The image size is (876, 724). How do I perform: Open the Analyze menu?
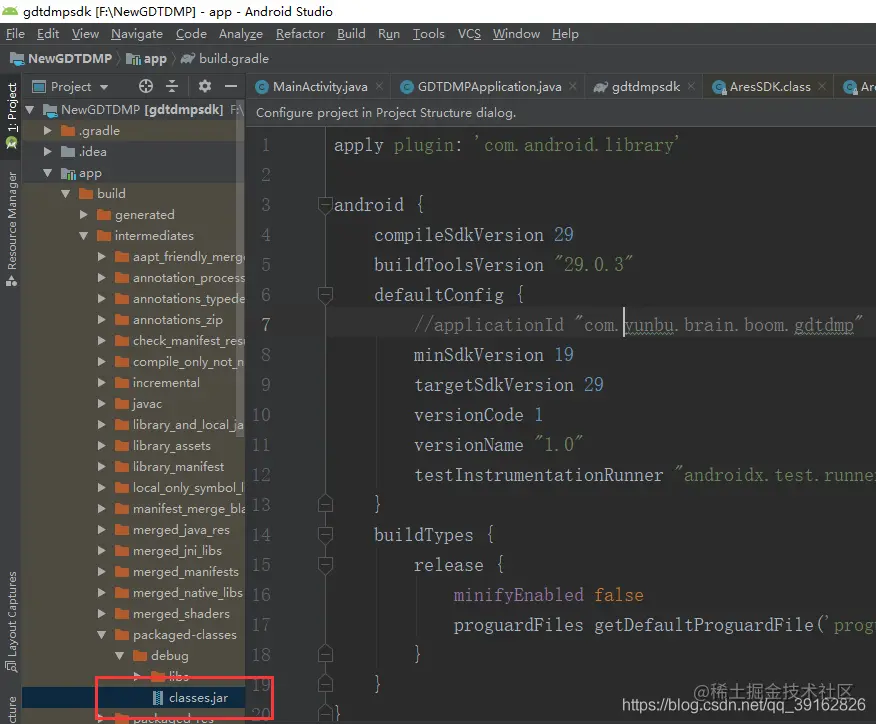tap(241, 34)
